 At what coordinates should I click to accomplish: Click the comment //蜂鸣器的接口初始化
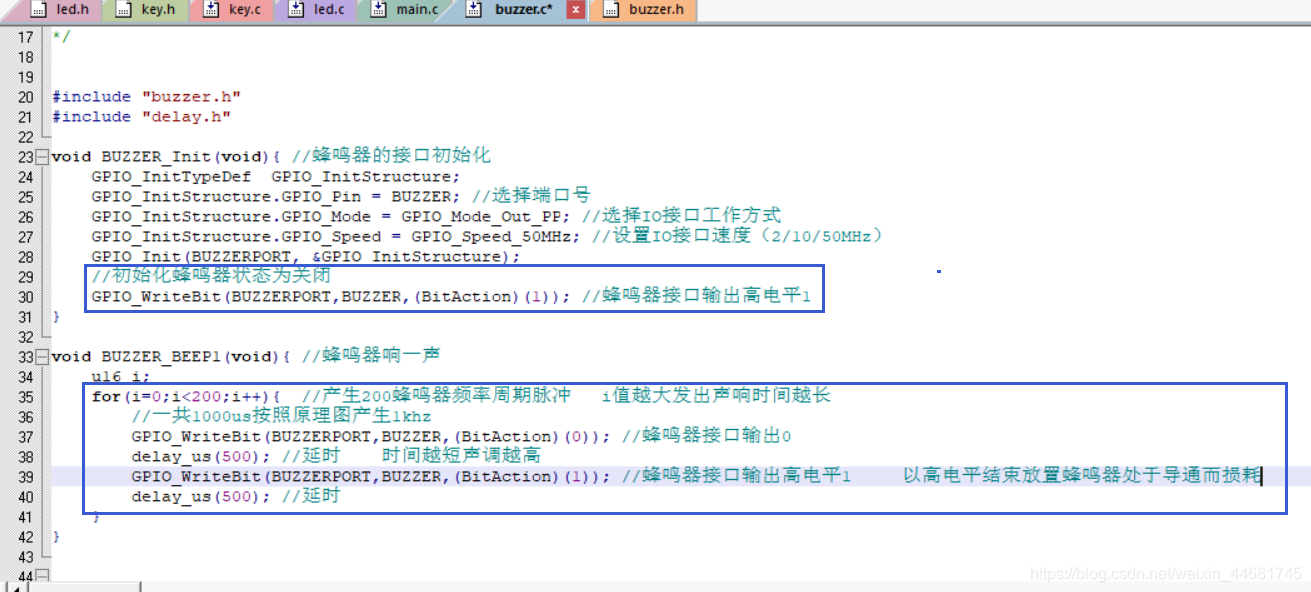pyautogui.click(x=391, y=156)
